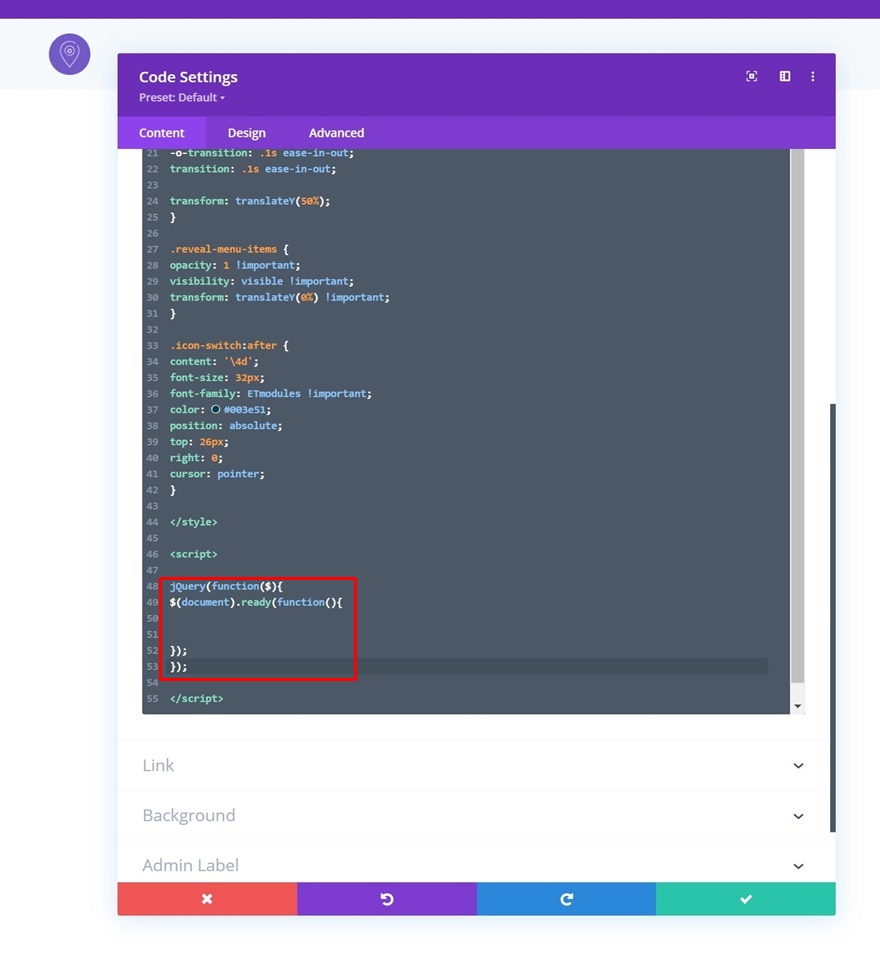The width and height of the screenshot is (880, 958).
Task: Save changes with the green checkmark
Action: coord(746,899)
